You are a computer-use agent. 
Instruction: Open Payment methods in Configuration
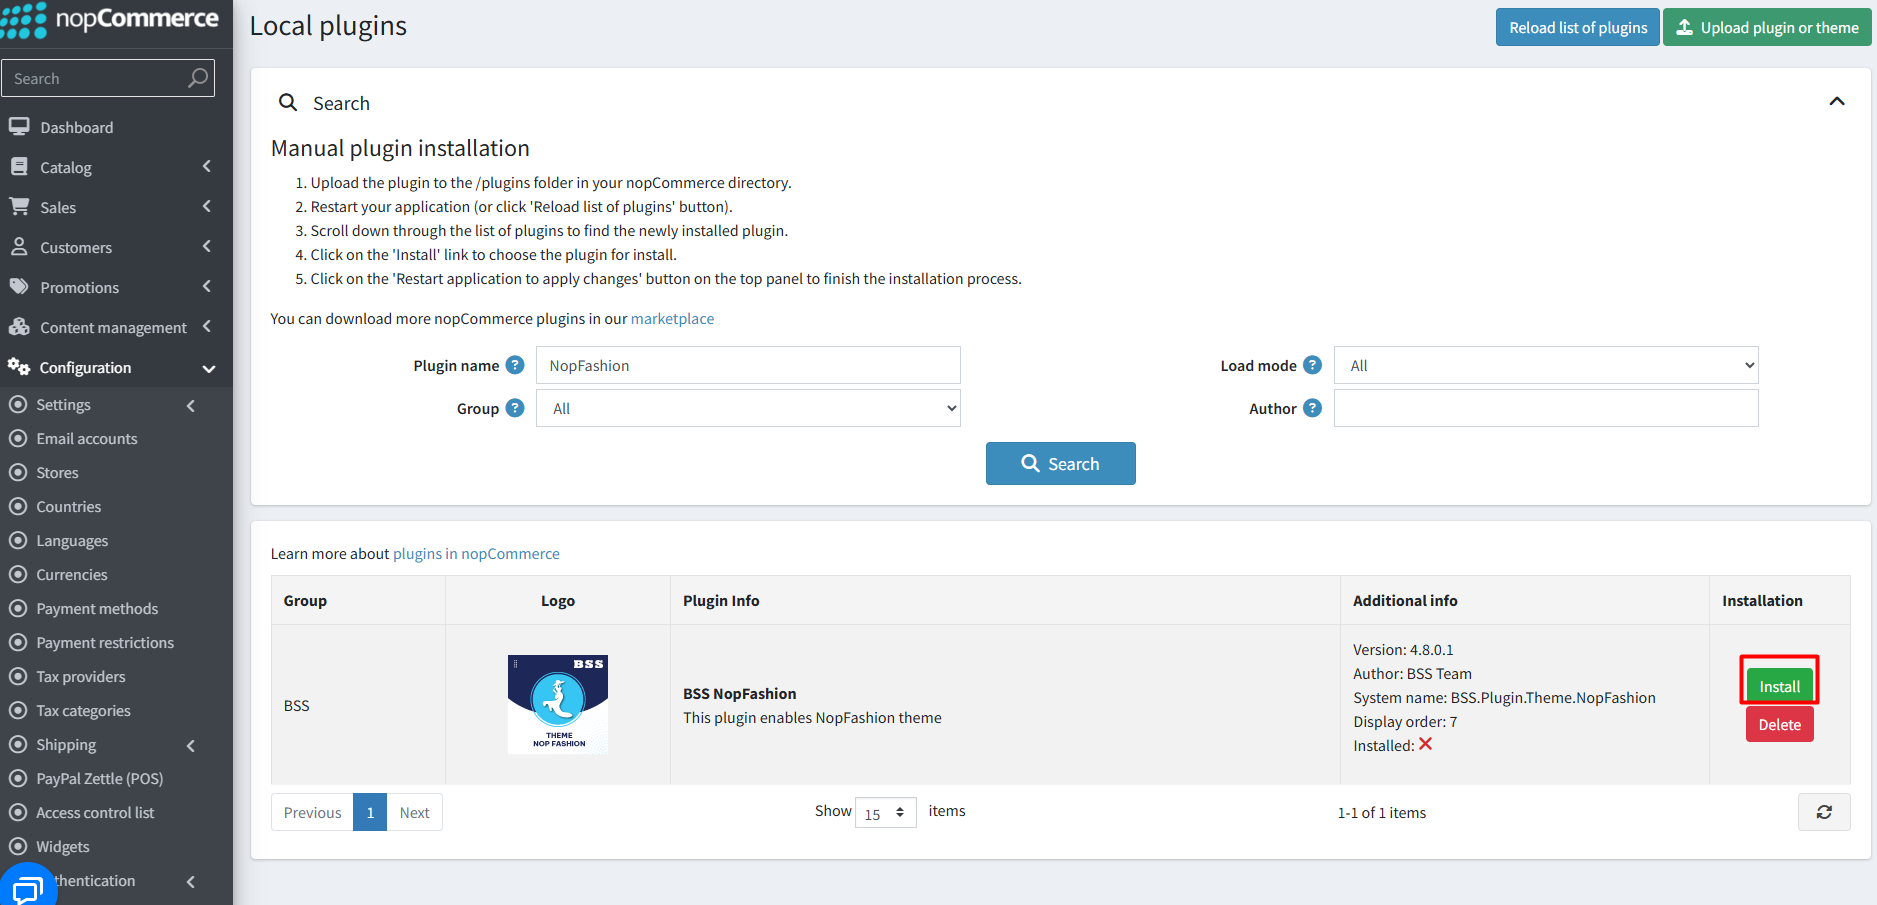click(x=97, y=608)
